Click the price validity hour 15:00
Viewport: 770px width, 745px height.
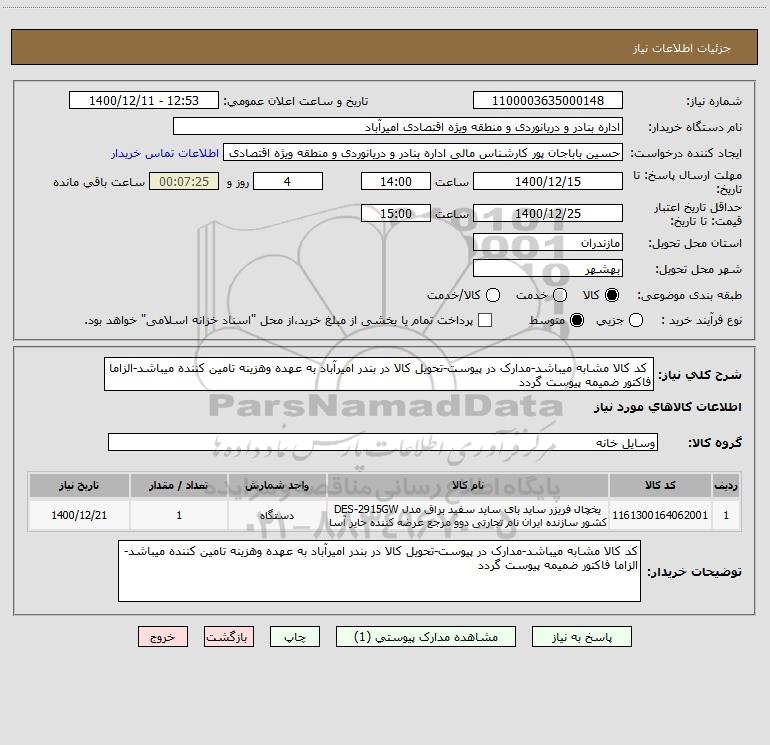click(x=396, y=214)
